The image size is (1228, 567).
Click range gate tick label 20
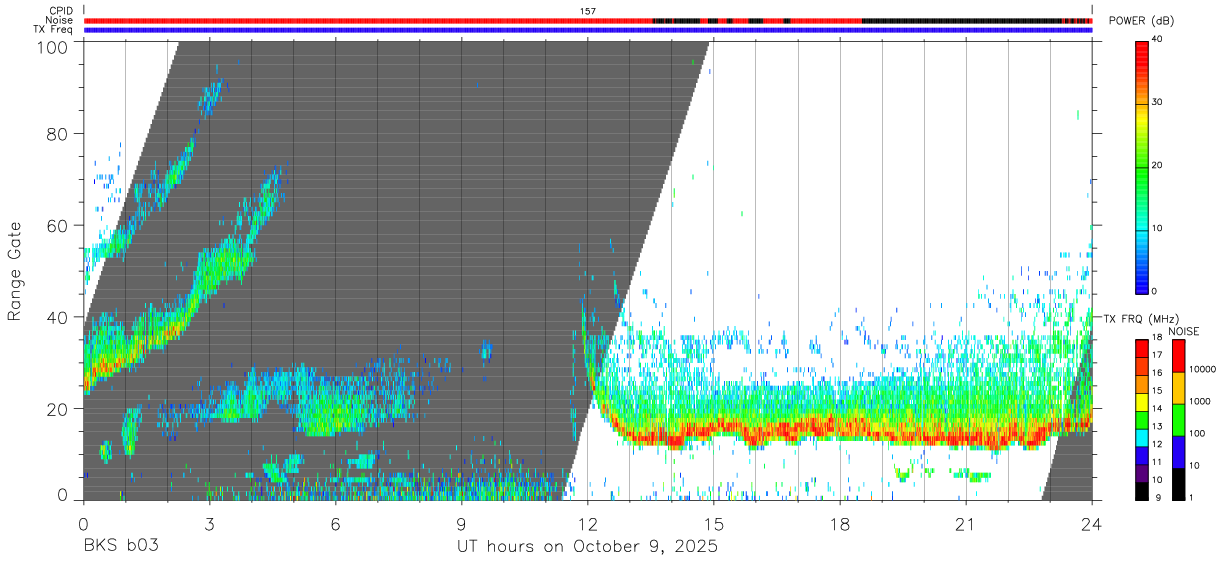58,409
